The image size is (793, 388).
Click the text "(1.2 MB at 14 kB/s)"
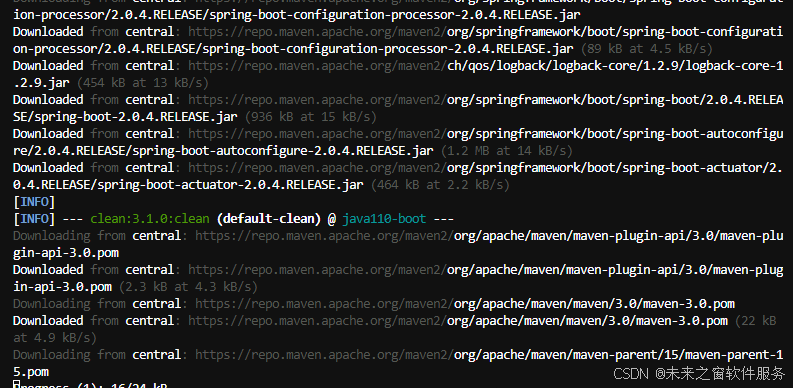coord(507,151)
